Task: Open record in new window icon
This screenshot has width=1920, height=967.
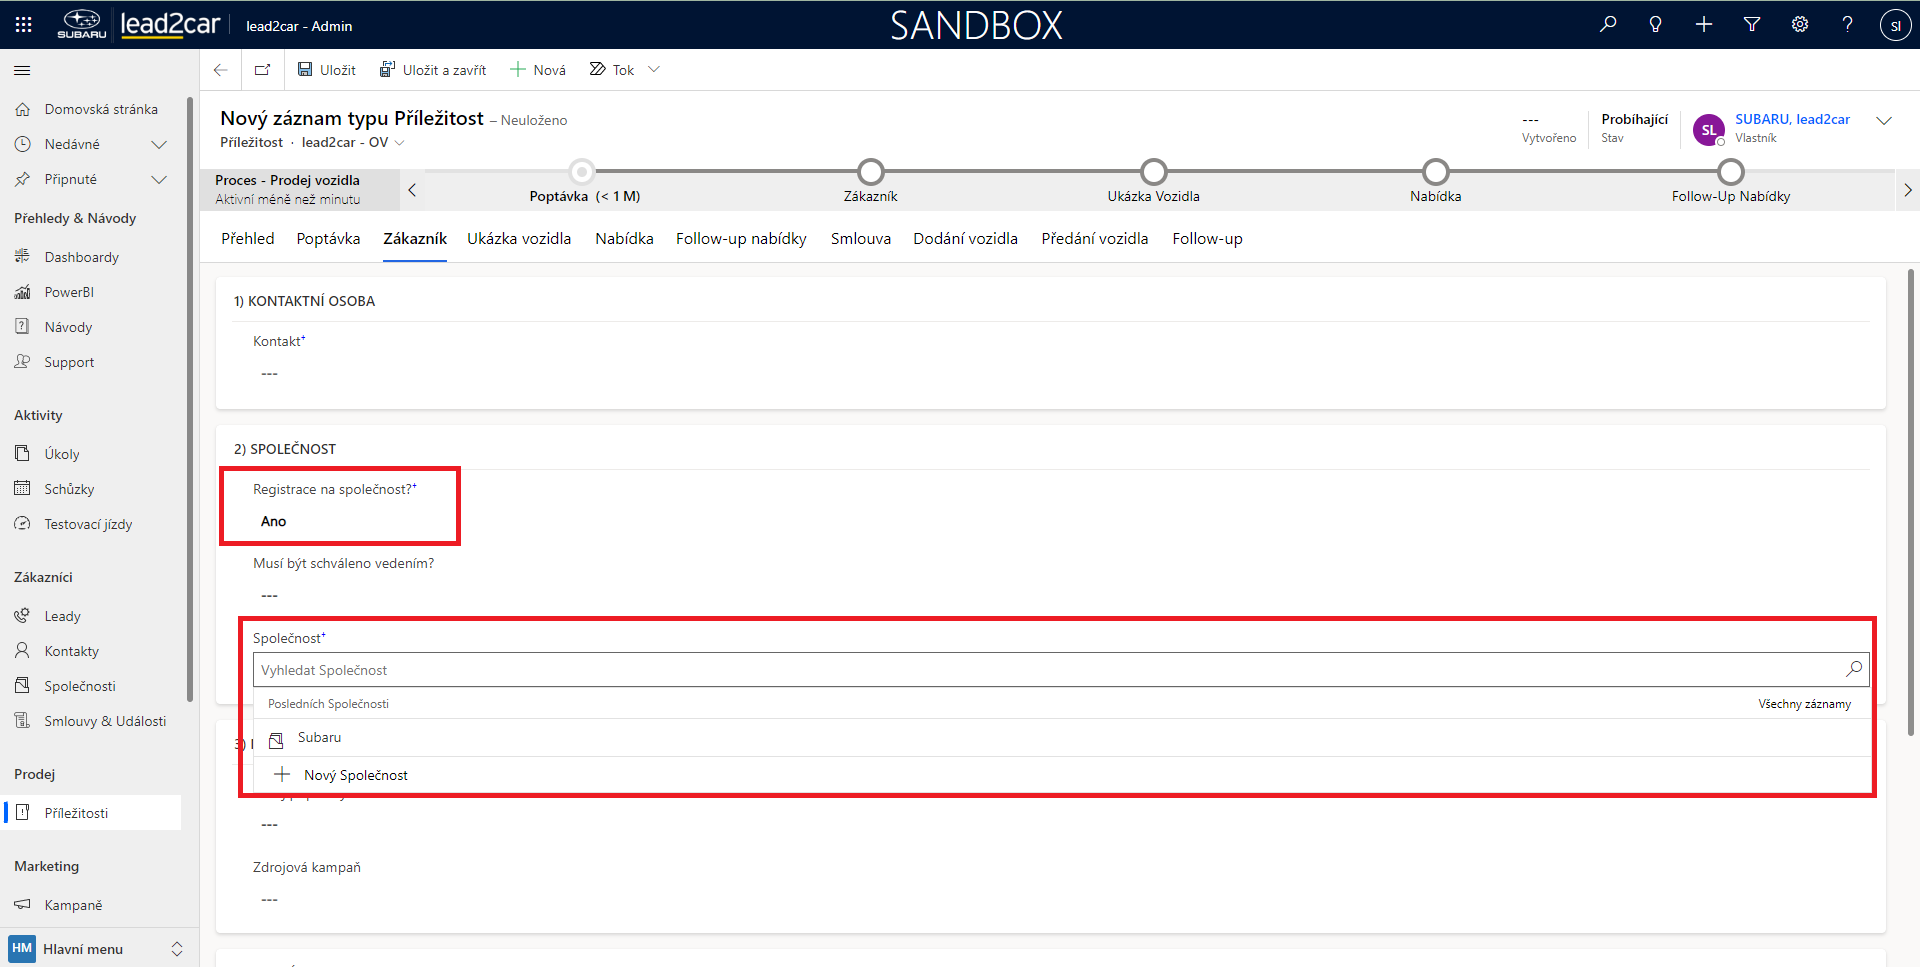Action: (262, 70)
